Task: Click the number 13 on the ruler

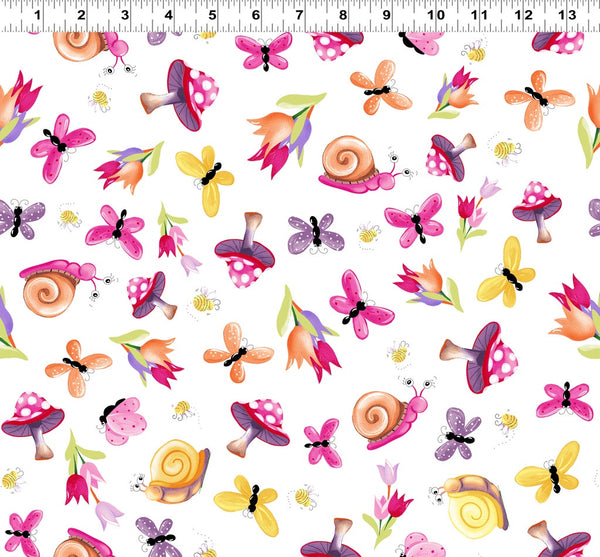Action: [x=566, y=16]
